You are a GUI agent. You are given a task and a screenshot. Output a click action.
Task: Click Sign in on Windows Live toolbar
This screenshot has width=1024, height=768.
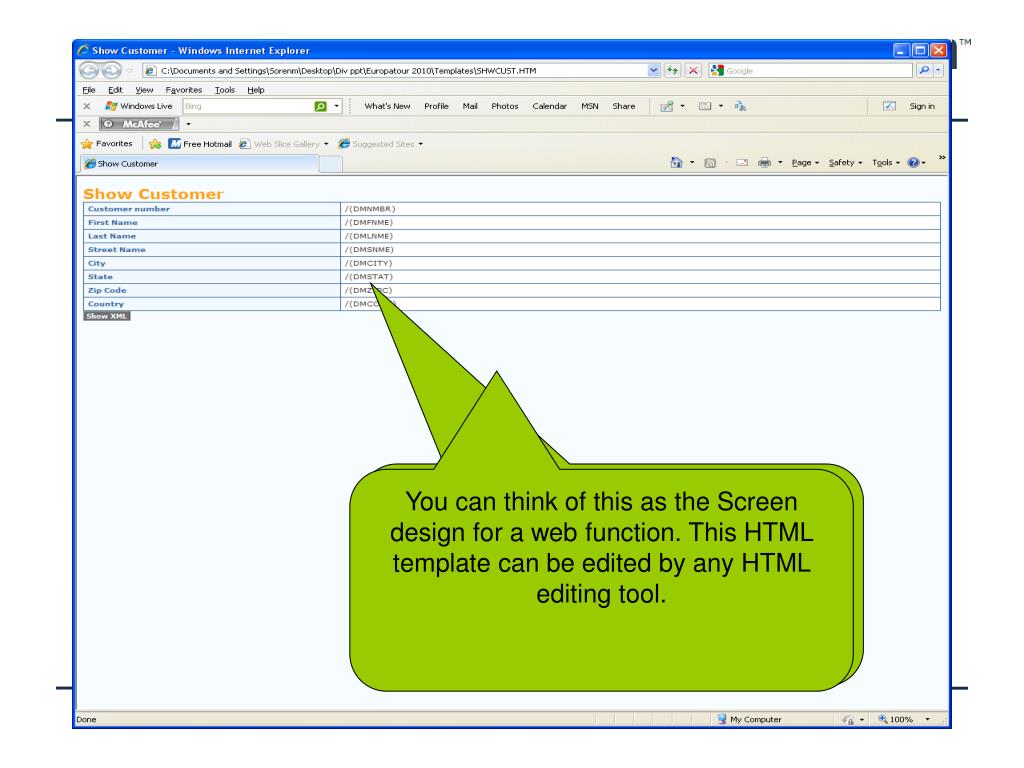(921, 106)
